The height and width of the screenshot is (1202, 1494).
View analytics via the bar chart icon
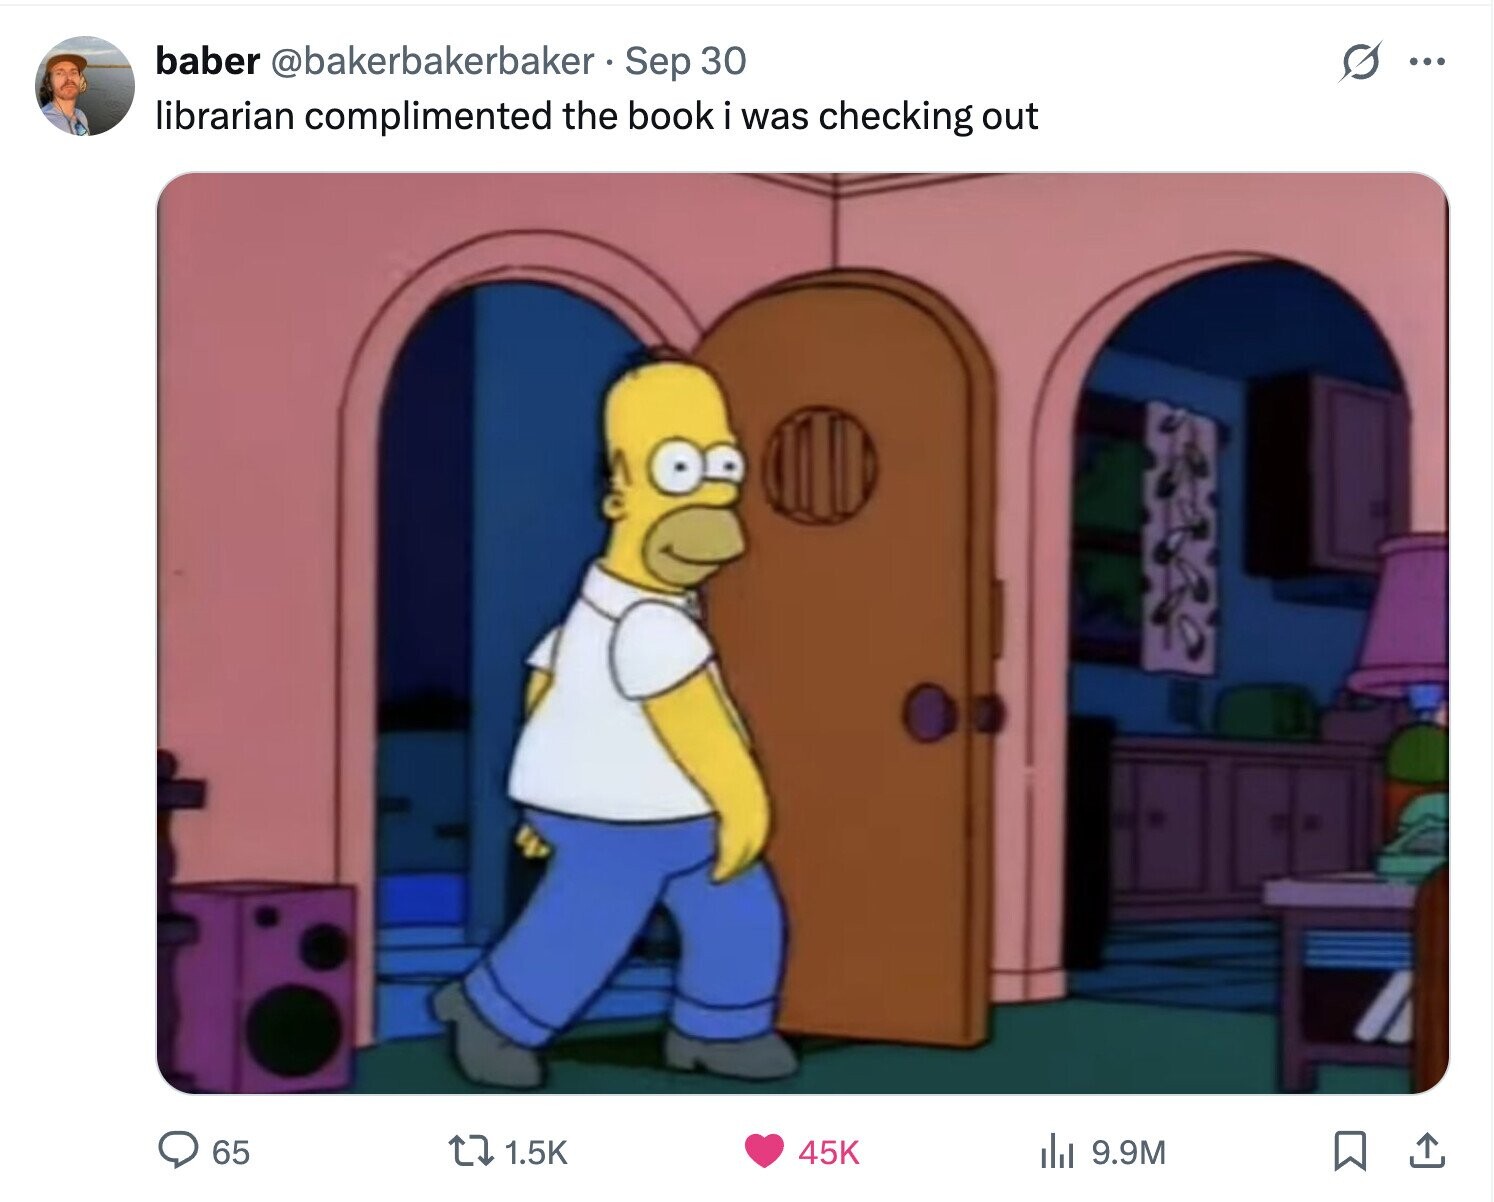click(1056, 1152)
